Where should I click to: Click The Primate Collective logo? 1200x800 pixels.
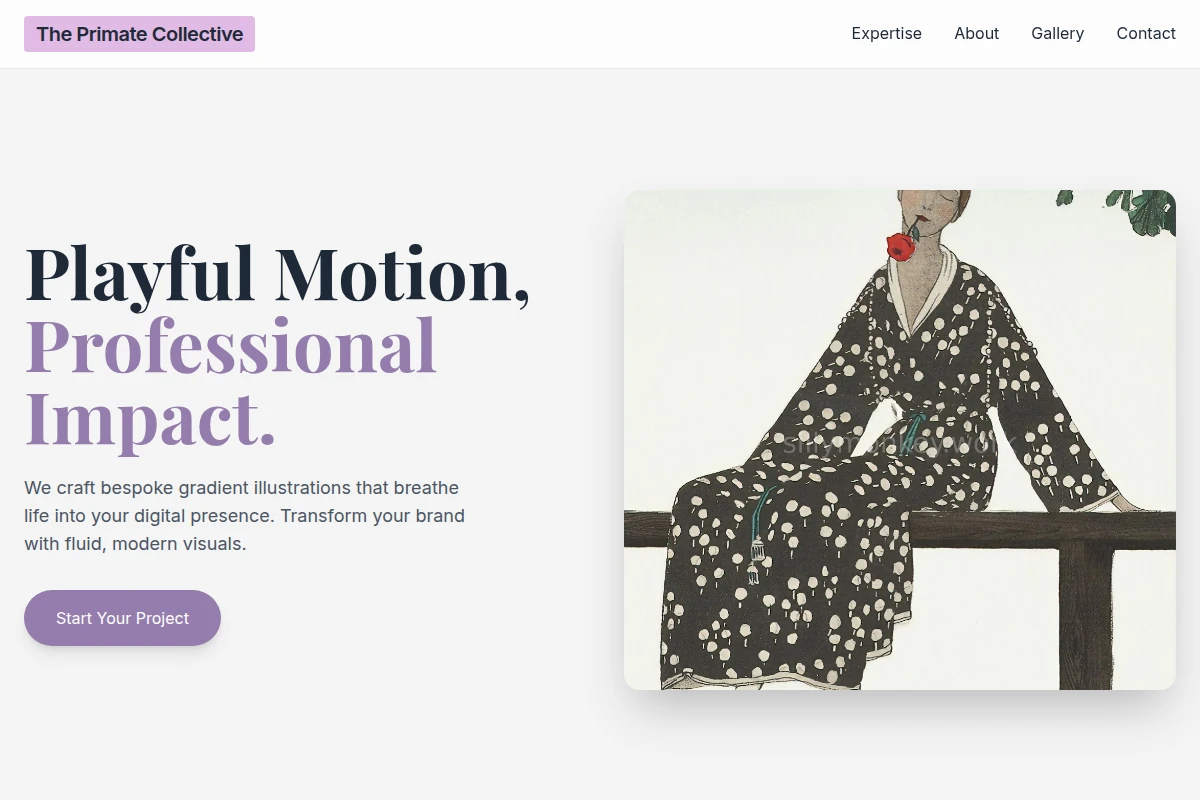coord(139,34)
